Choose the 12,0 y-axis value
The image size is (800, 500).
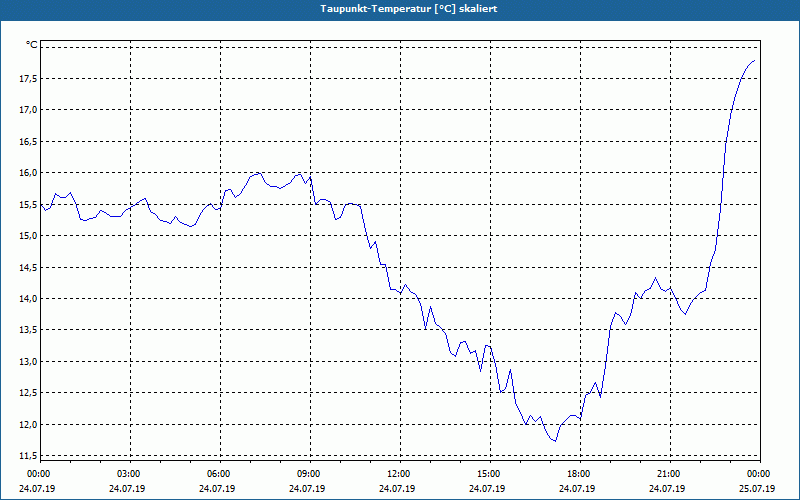tap(29, 424)
